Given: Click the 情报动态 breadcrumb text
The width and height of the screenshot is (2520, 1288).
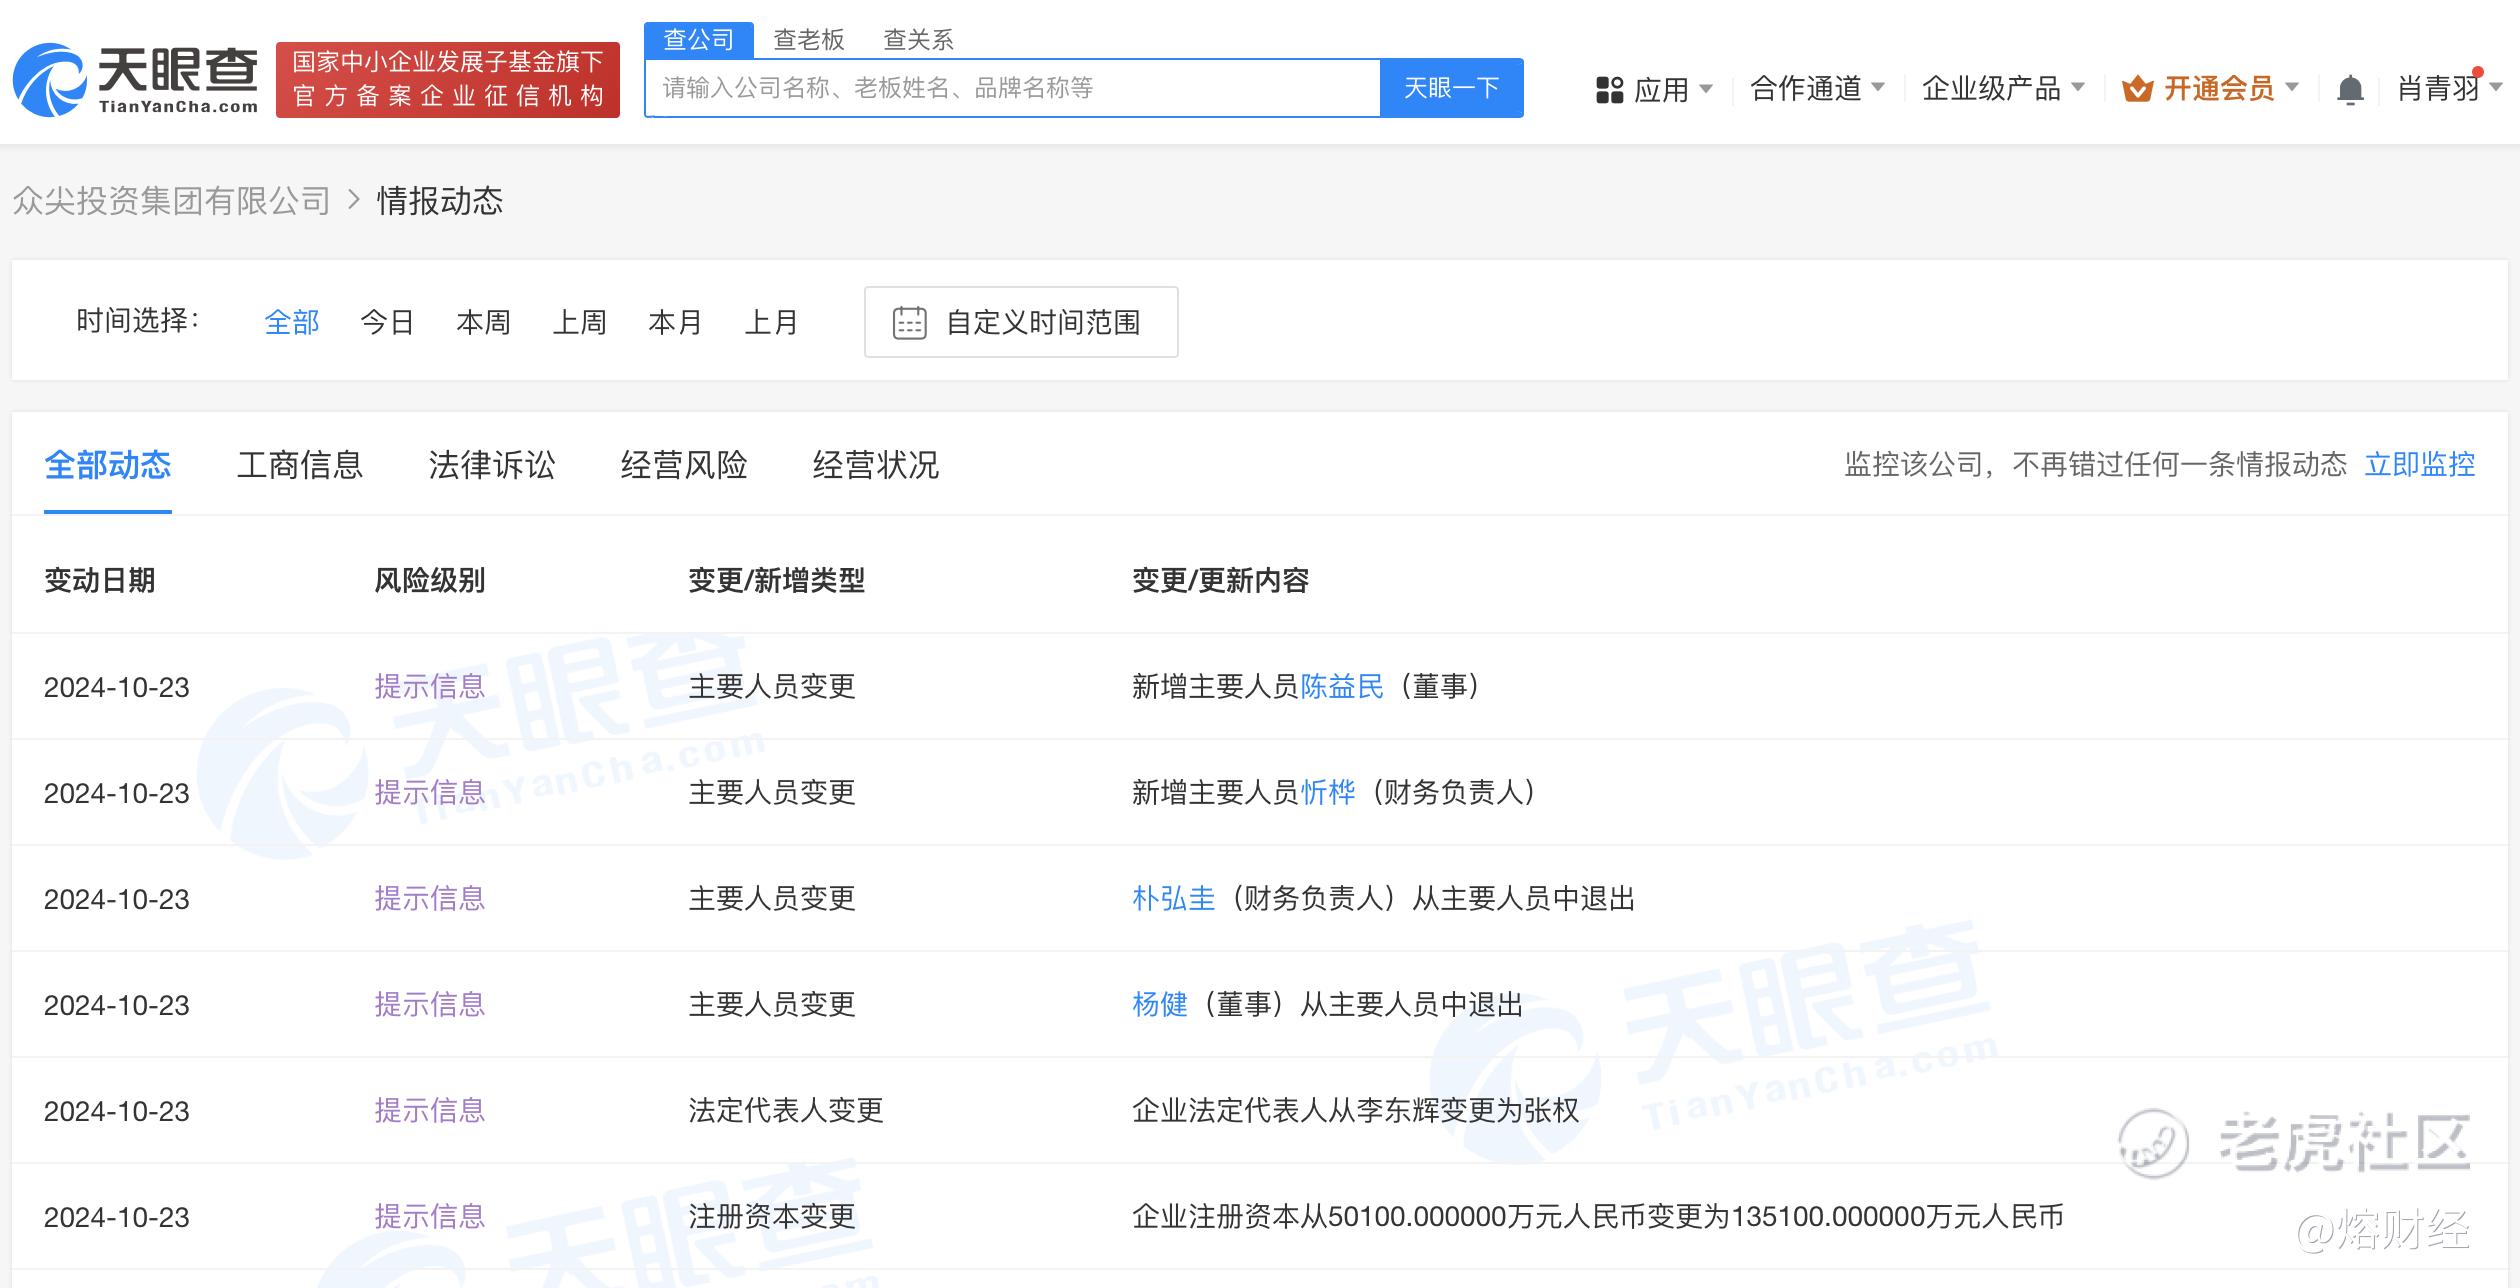Looking at the screenshot, I should click(440, 201).
